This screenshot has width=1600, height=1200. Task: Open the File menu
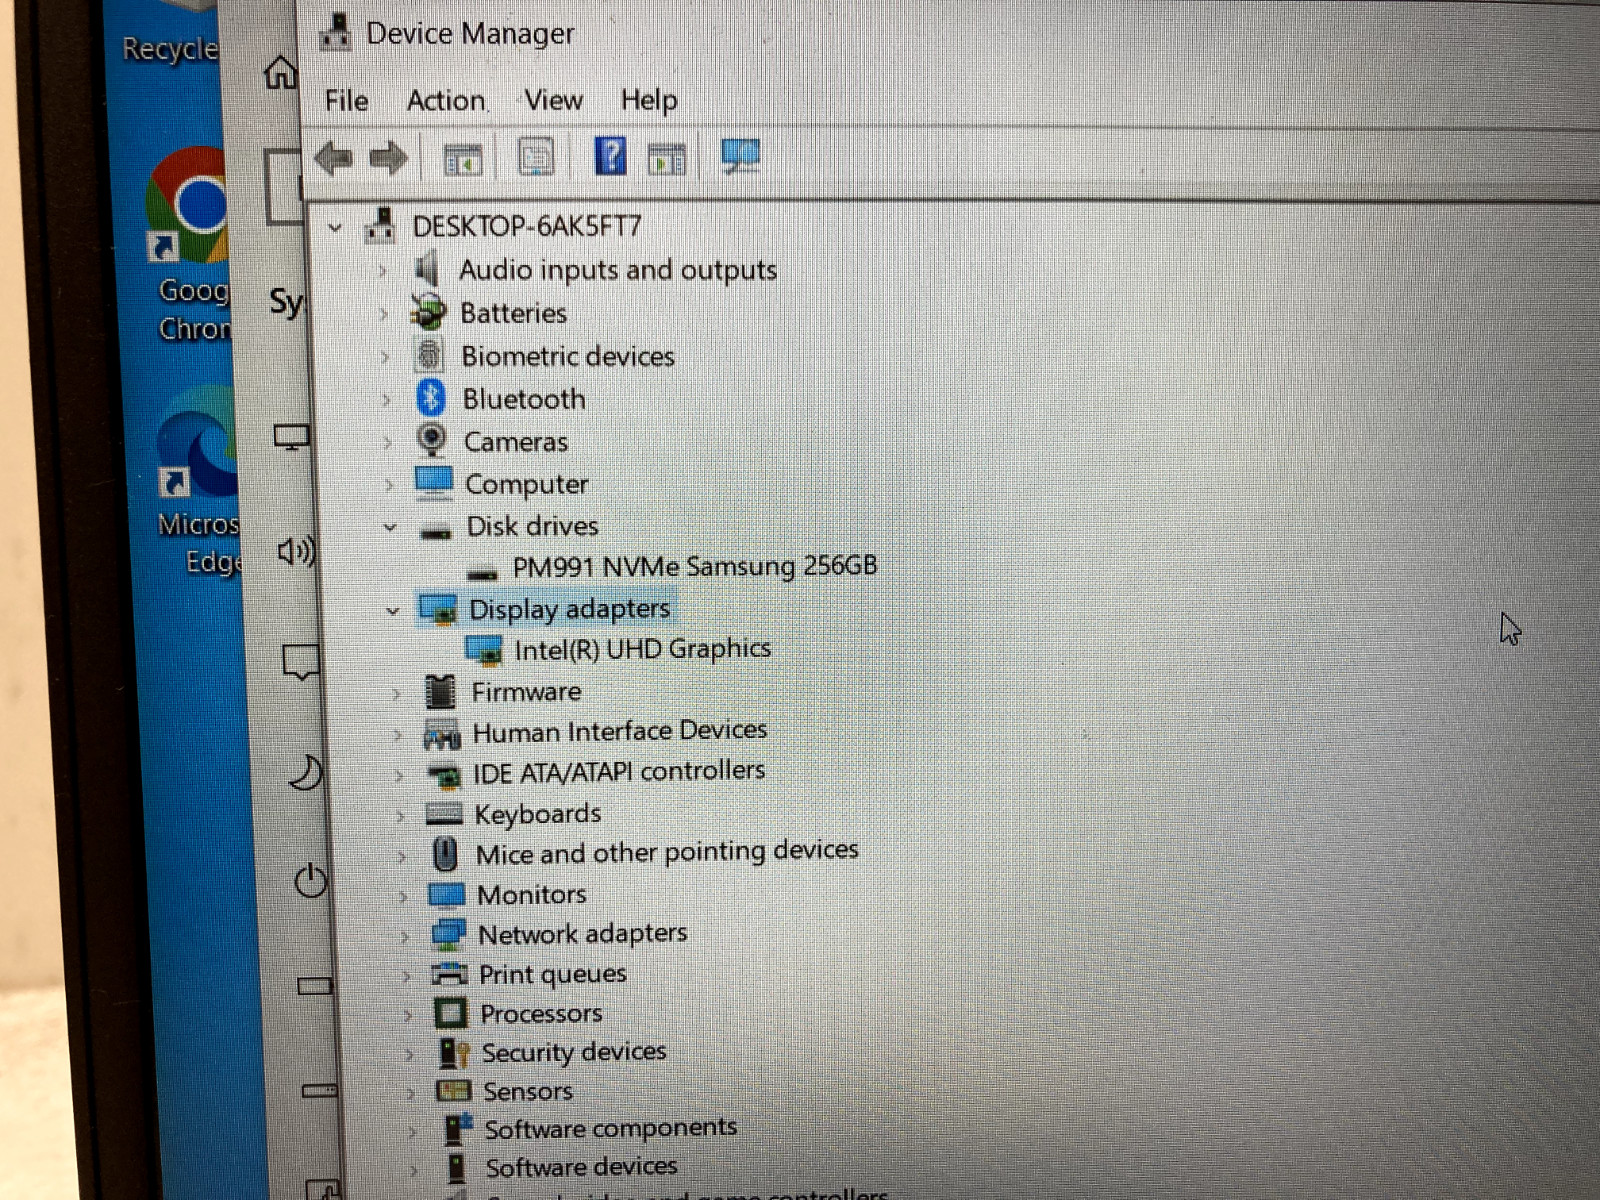pos(346,101)
